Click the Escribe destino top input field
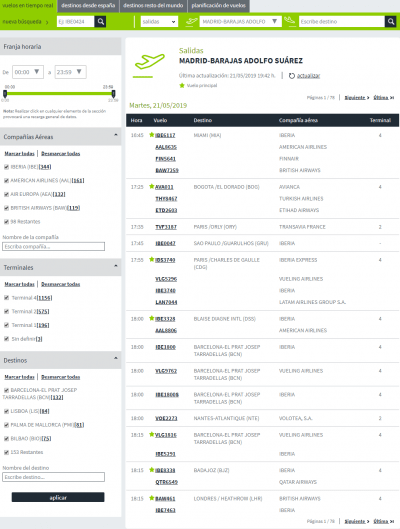Screen dimensions: 400x529 point(342,22)
